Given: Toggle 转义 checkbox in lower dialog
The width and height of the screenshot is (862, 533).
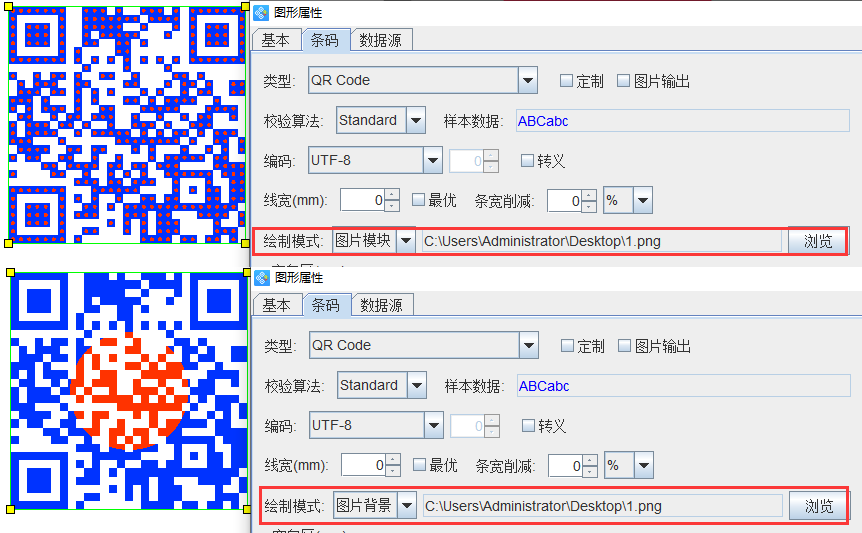Looking at the screenshot, I should (x=528, y=425).
